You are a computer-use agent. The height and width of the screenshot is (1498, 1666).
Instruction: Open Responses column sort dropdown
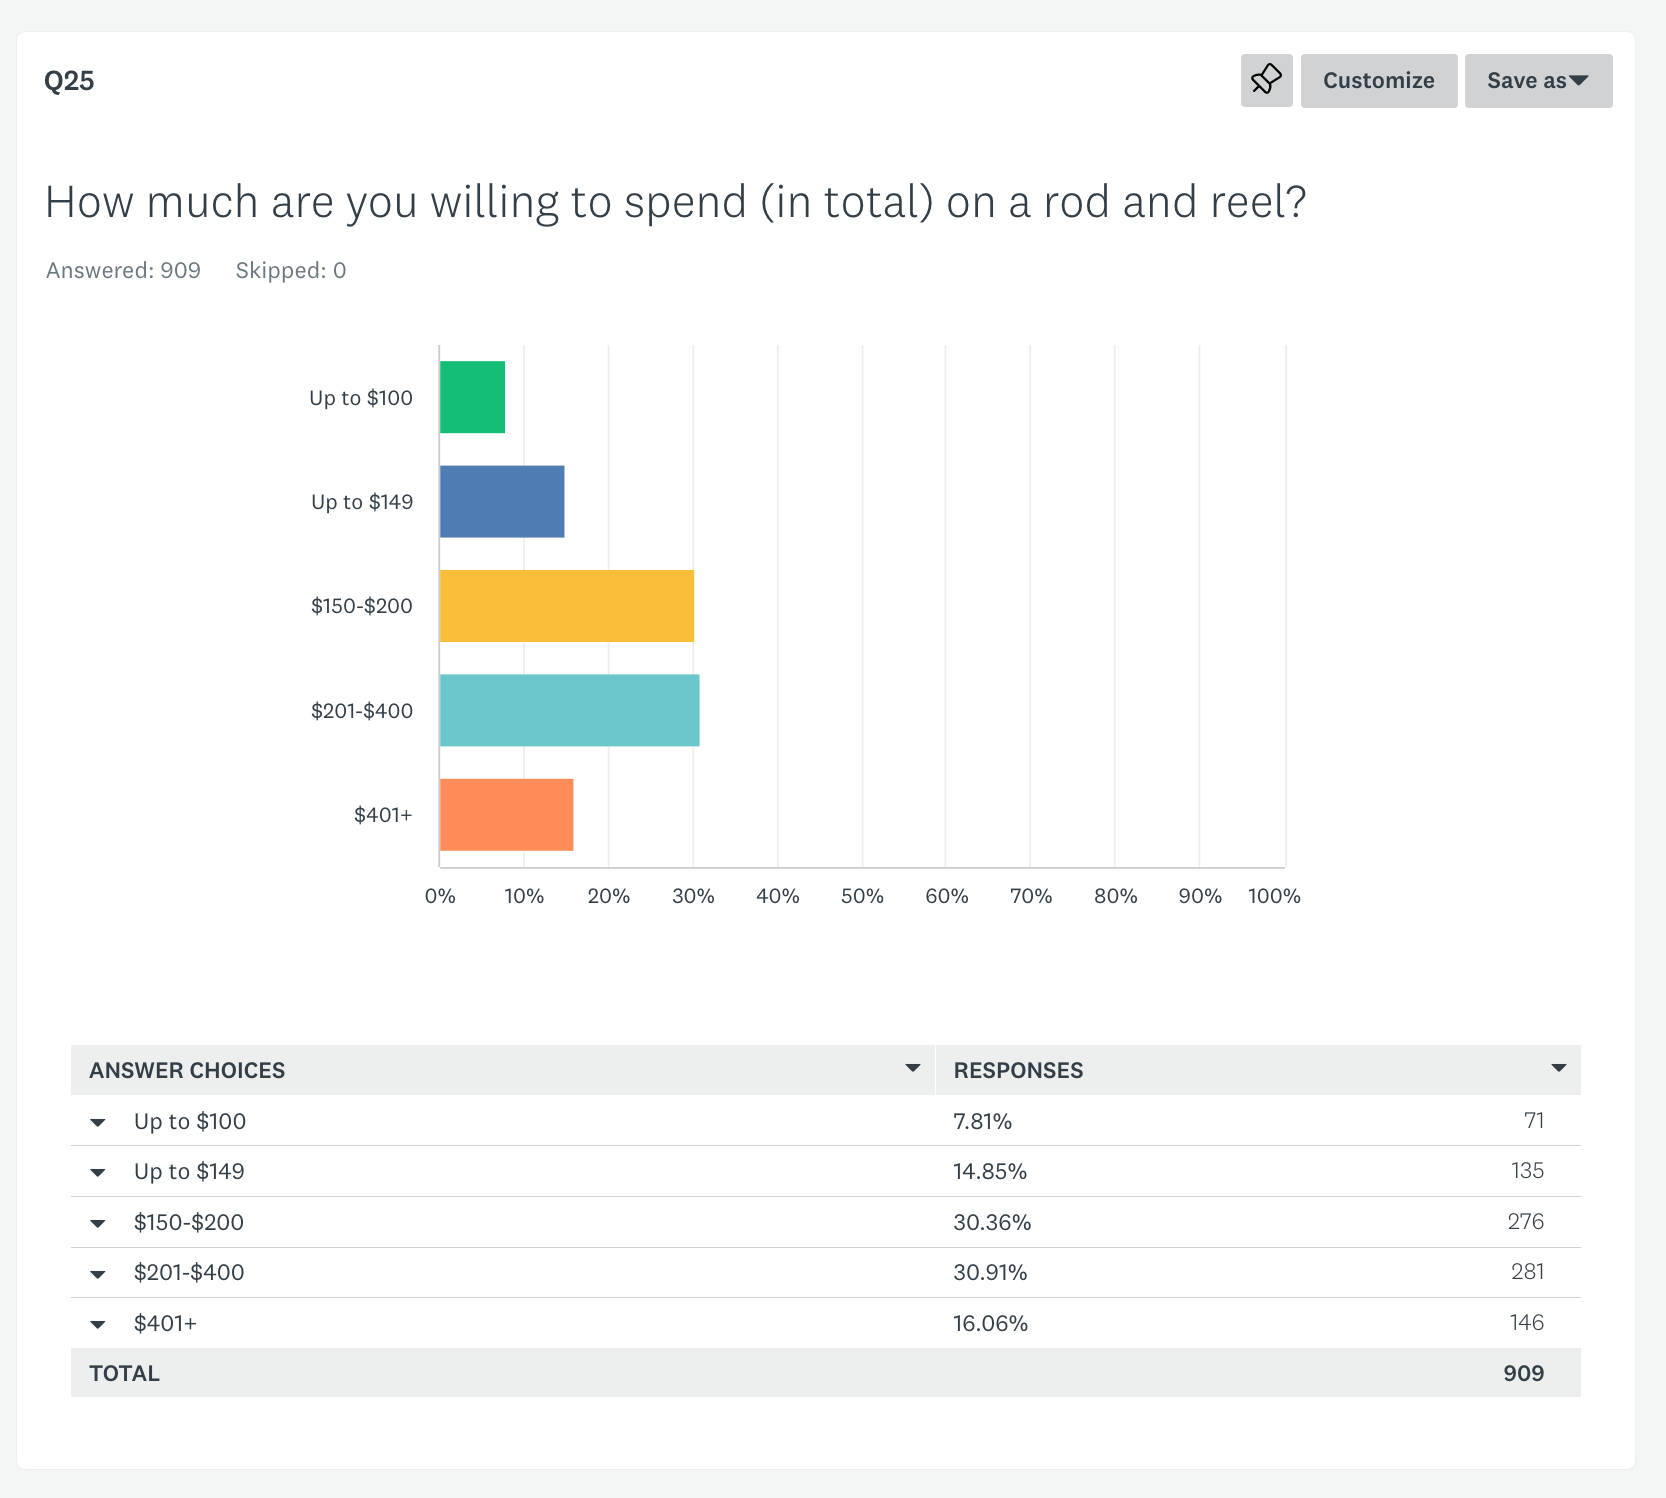[x=1558, y=1068]
